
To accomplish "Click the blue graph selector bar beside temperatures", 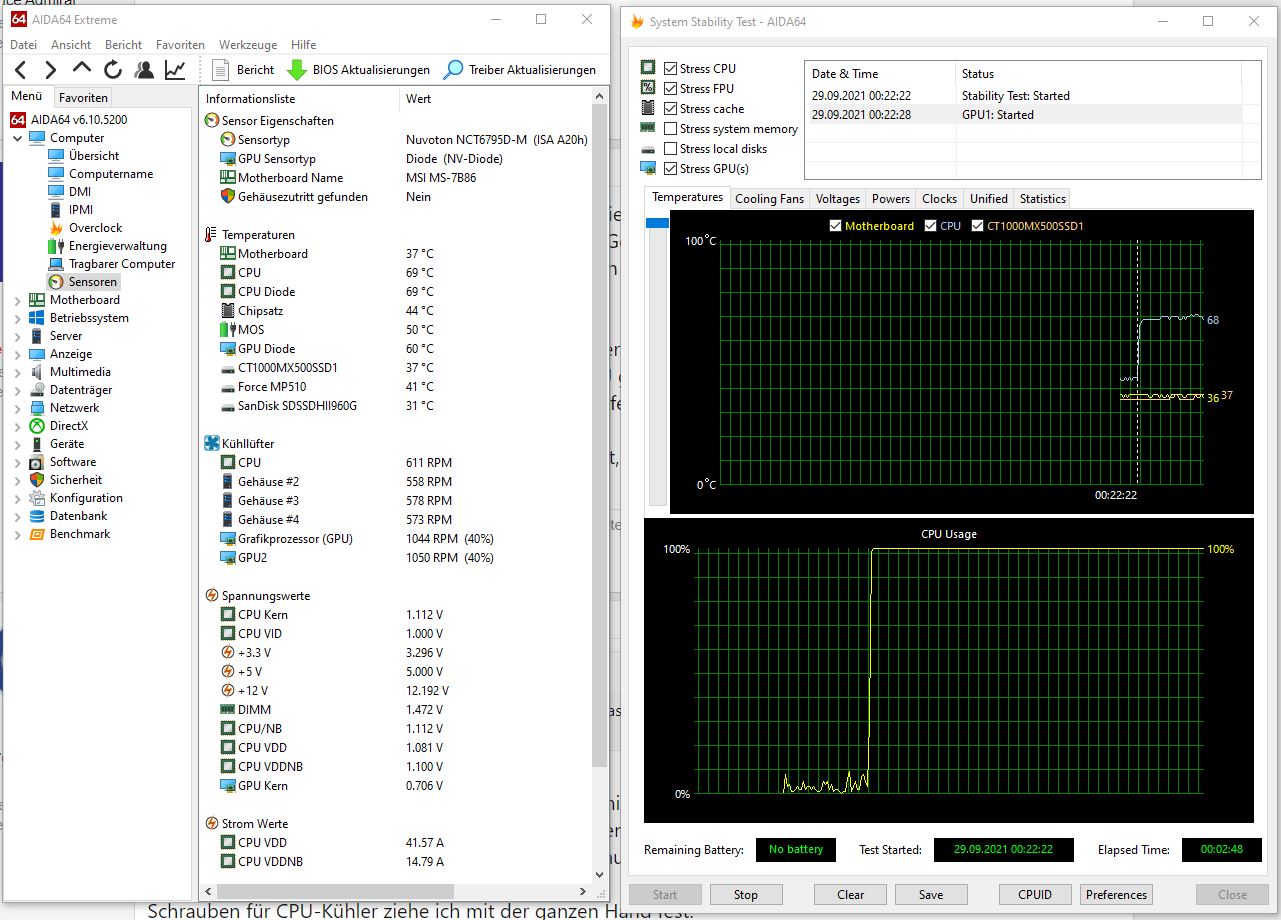I will [x=657, y=223].
